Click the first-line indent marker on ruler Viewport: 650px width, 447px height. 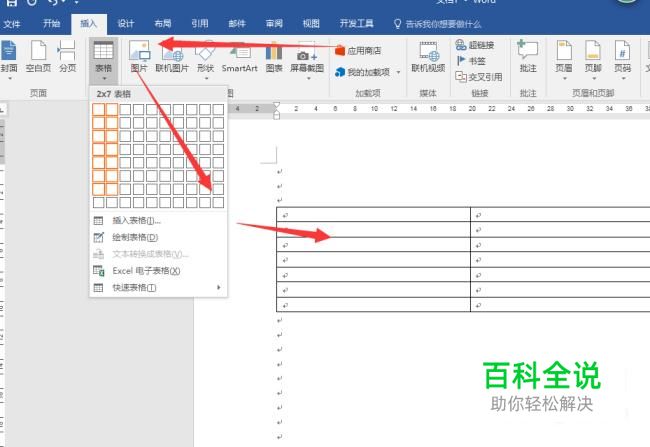point(276,105)
